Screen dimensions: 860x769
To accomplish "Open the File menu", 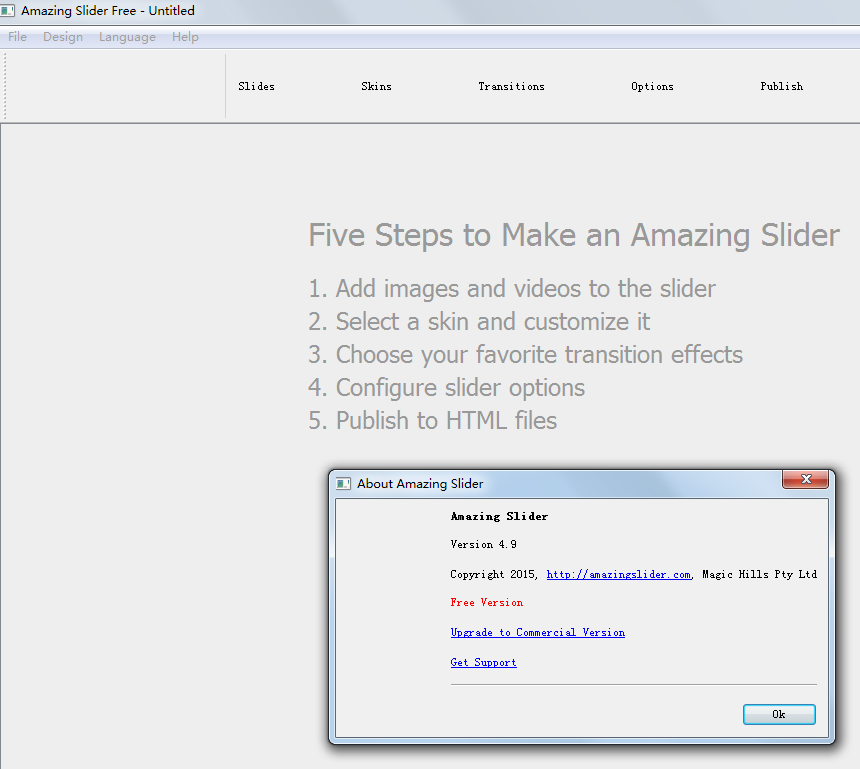I will (x=17, y=37).
